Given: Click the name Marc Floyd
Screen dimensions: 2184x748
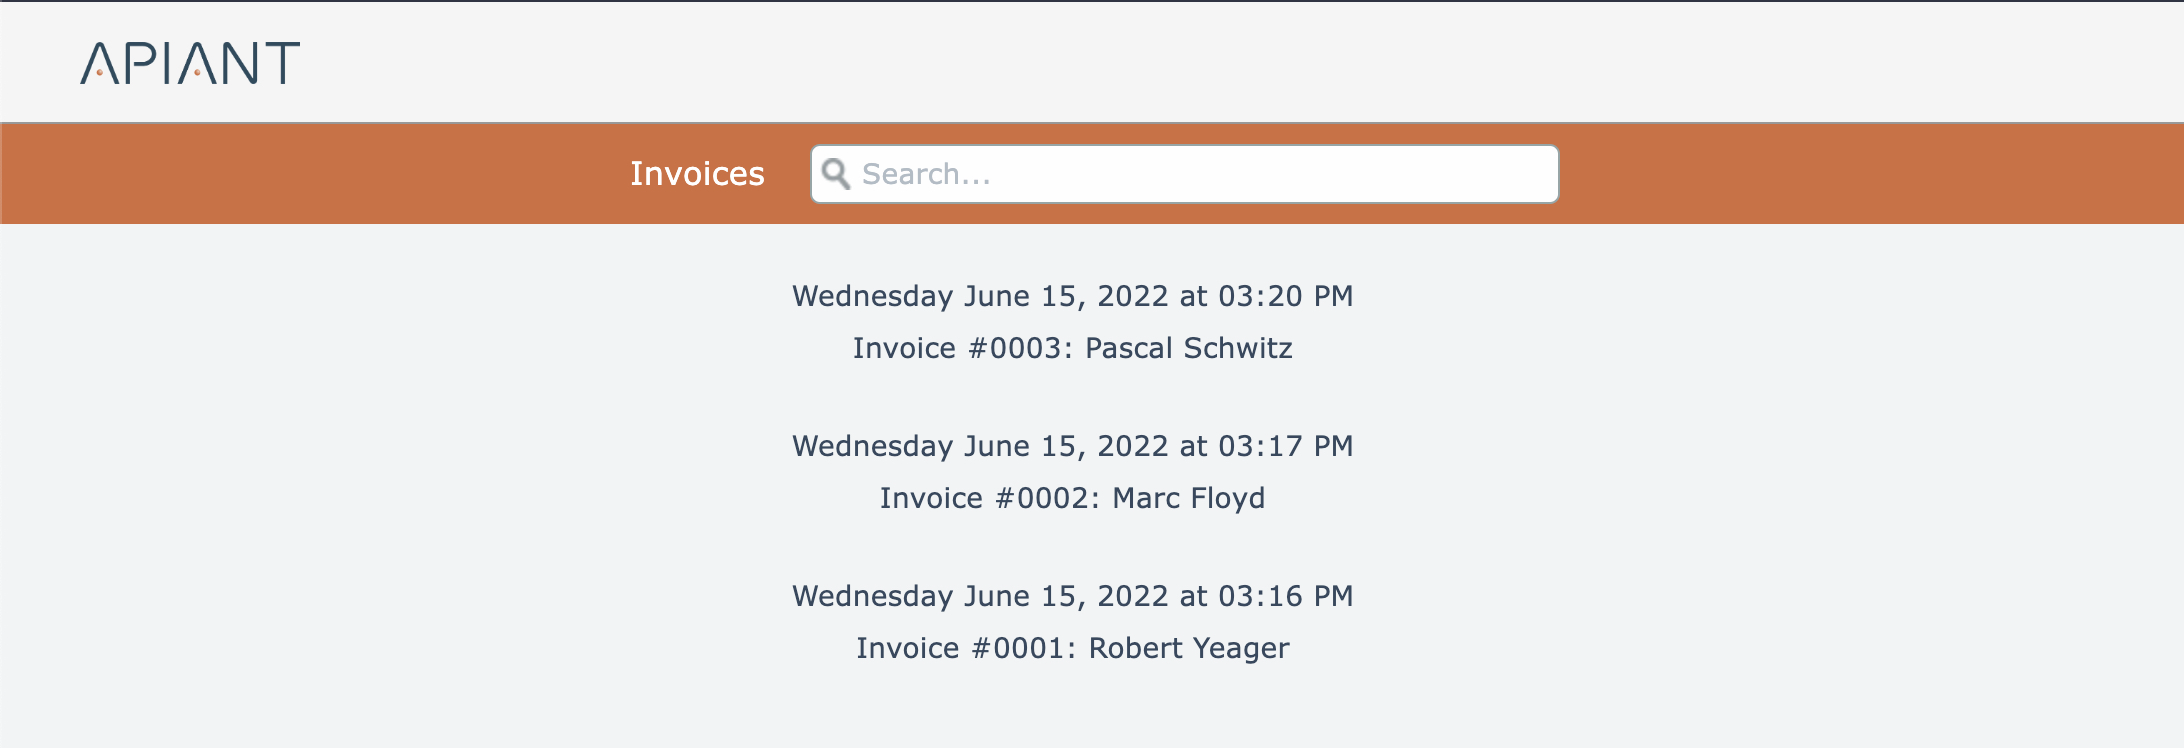Looking at the screenshot, I should [x=1189, y=498].
